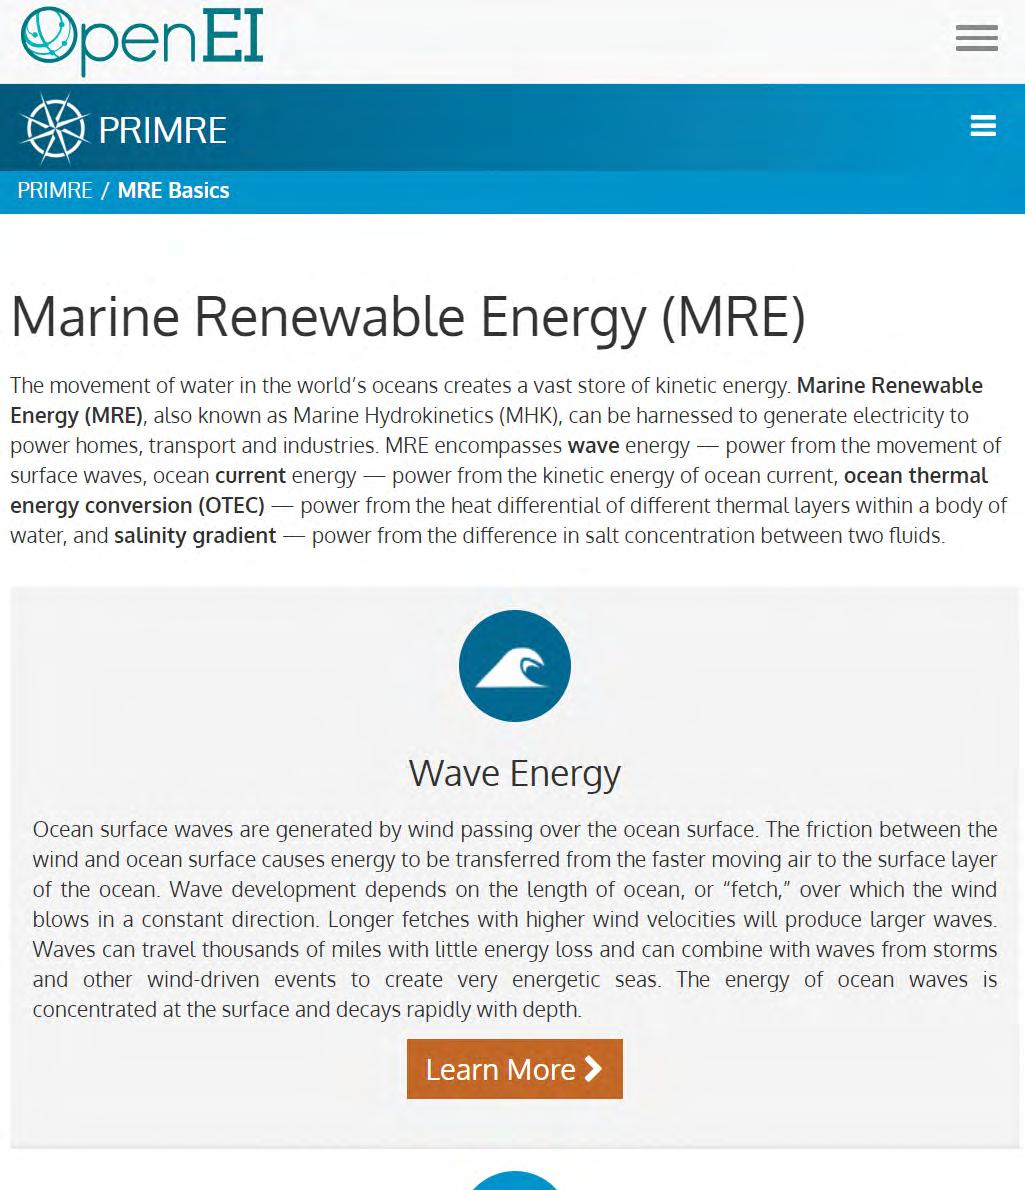Click bold 'current' text in intro paragraph
This screenshot has width=1025, height=1190.
[250, 475]
